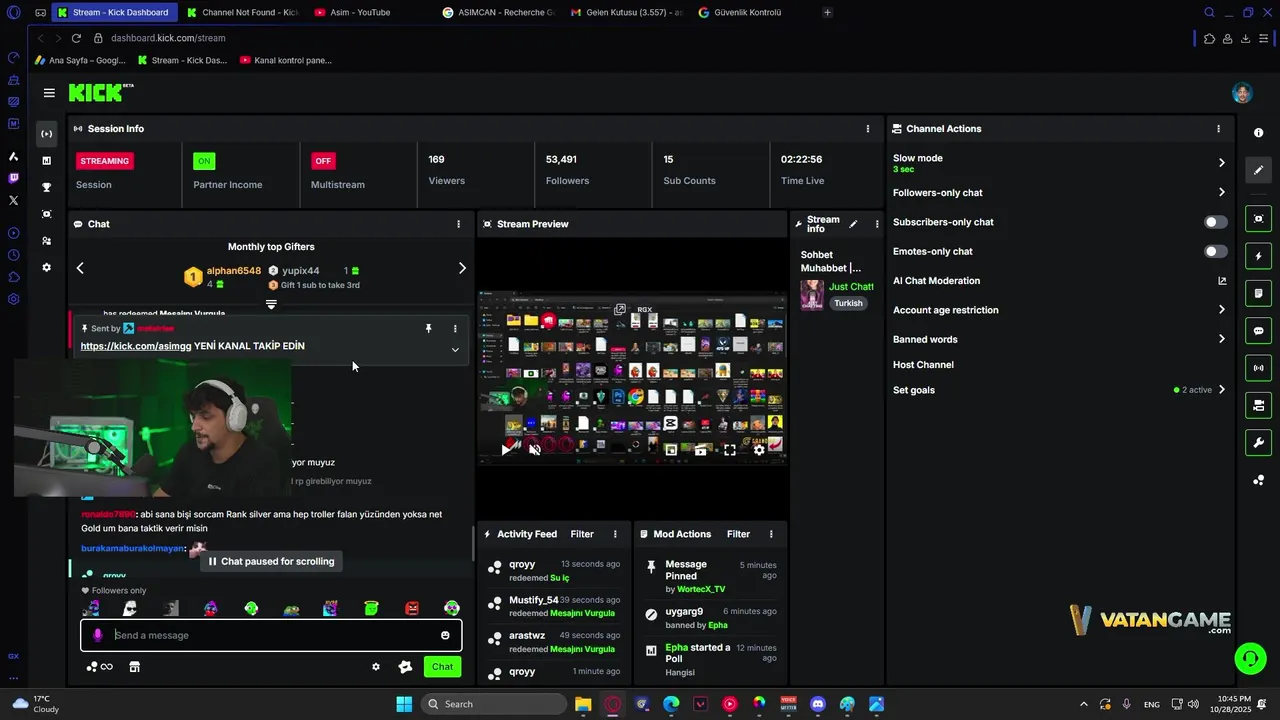Toggle Emotes-only chat switch

coord(1215,251)
